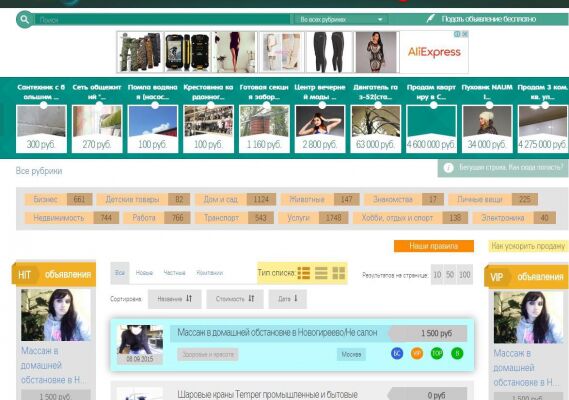The width and height of the screenshot is (569, 400).
Task: Open the 4 600 000 руб. ticker ad
Action: coord(431,128)
